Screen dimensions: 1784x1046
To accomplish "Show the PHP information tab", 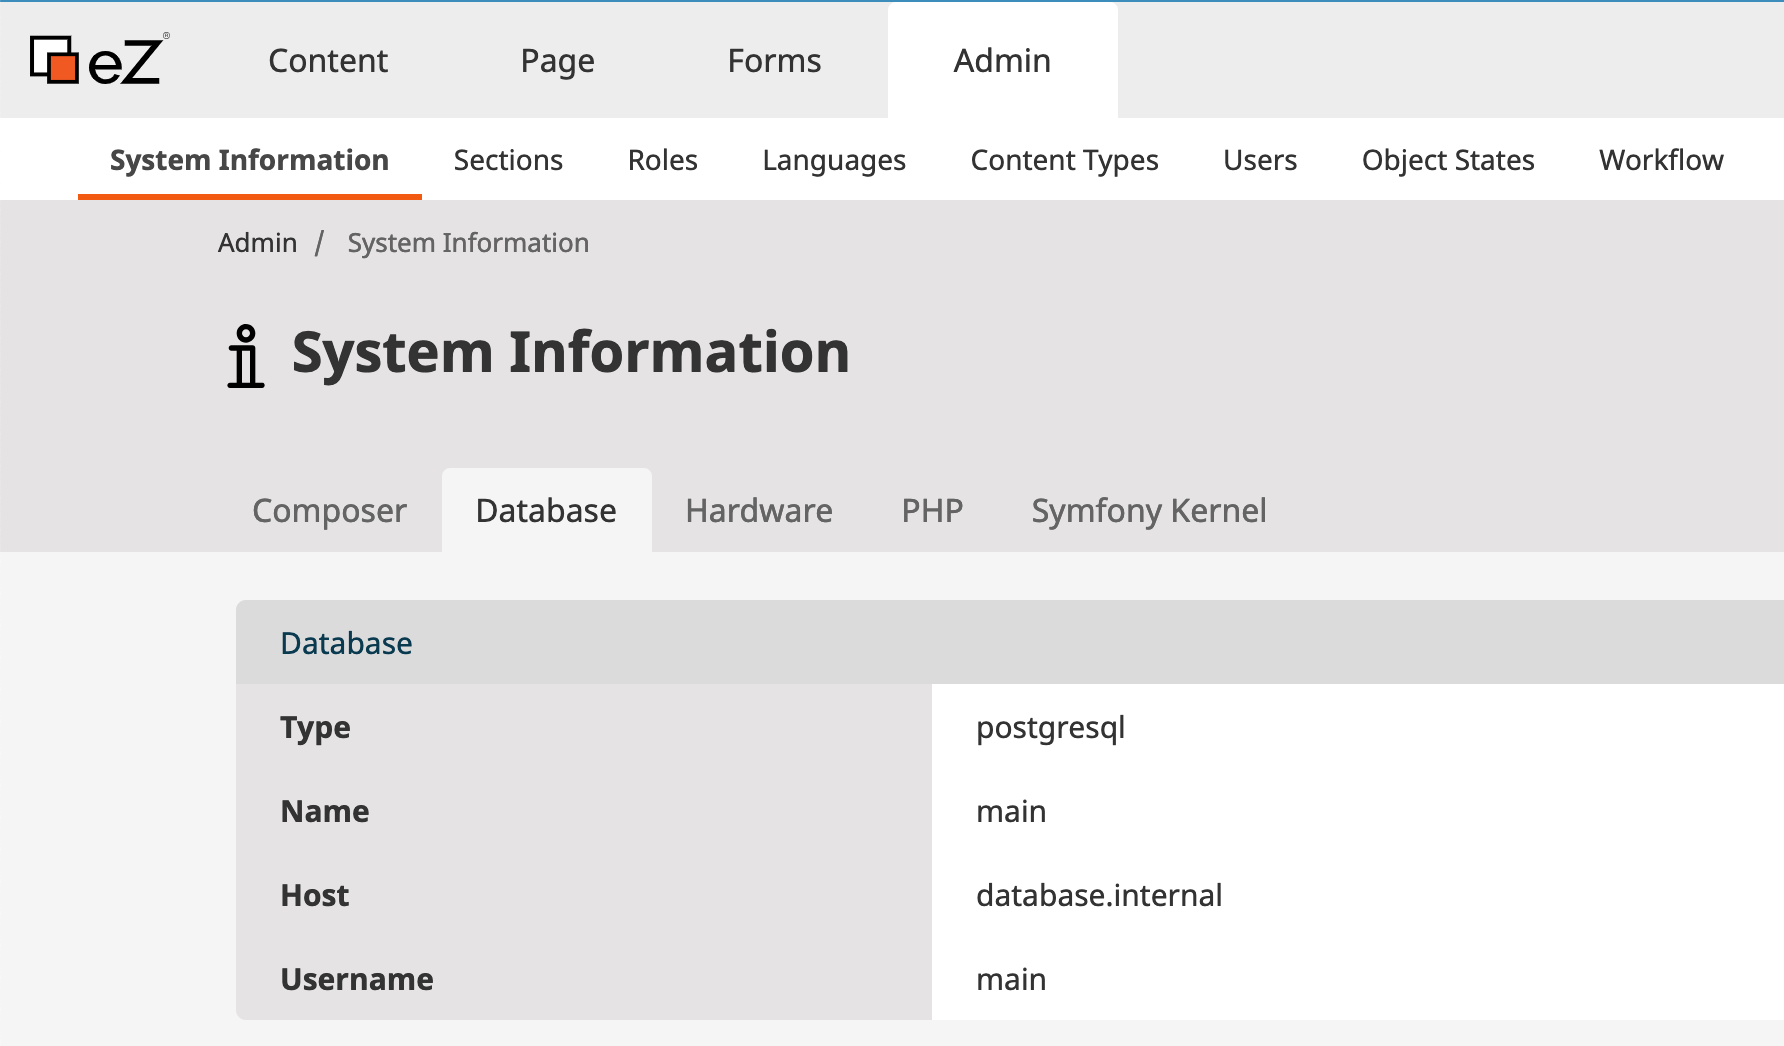I will 931,511.
